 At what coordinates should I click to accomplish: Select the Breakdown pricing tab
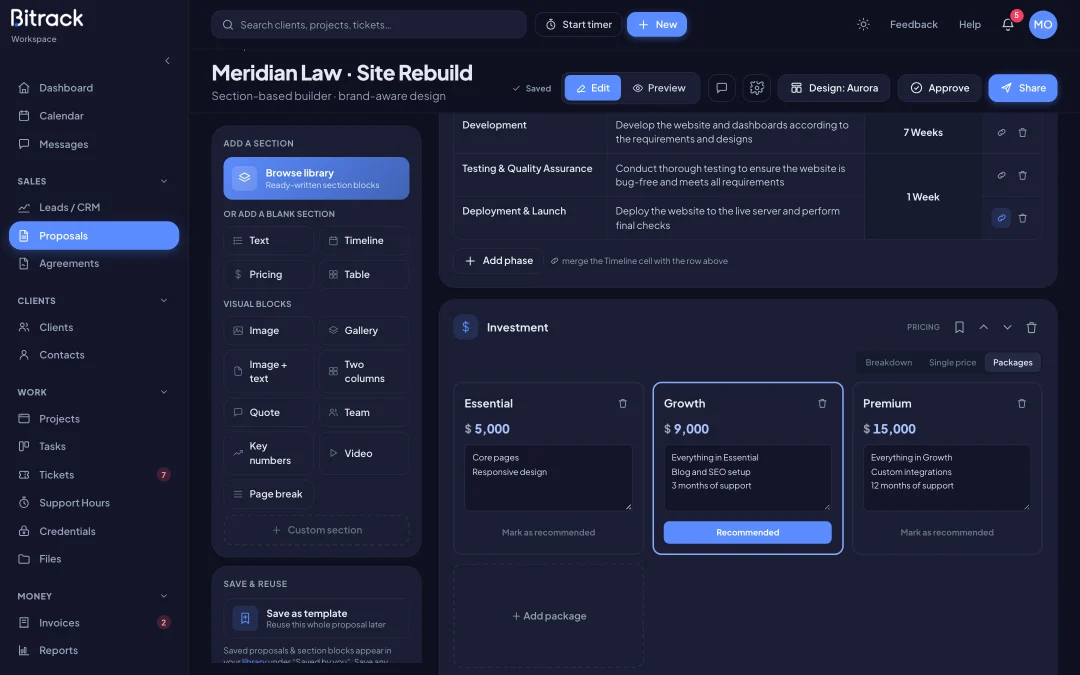coord(889,362)
